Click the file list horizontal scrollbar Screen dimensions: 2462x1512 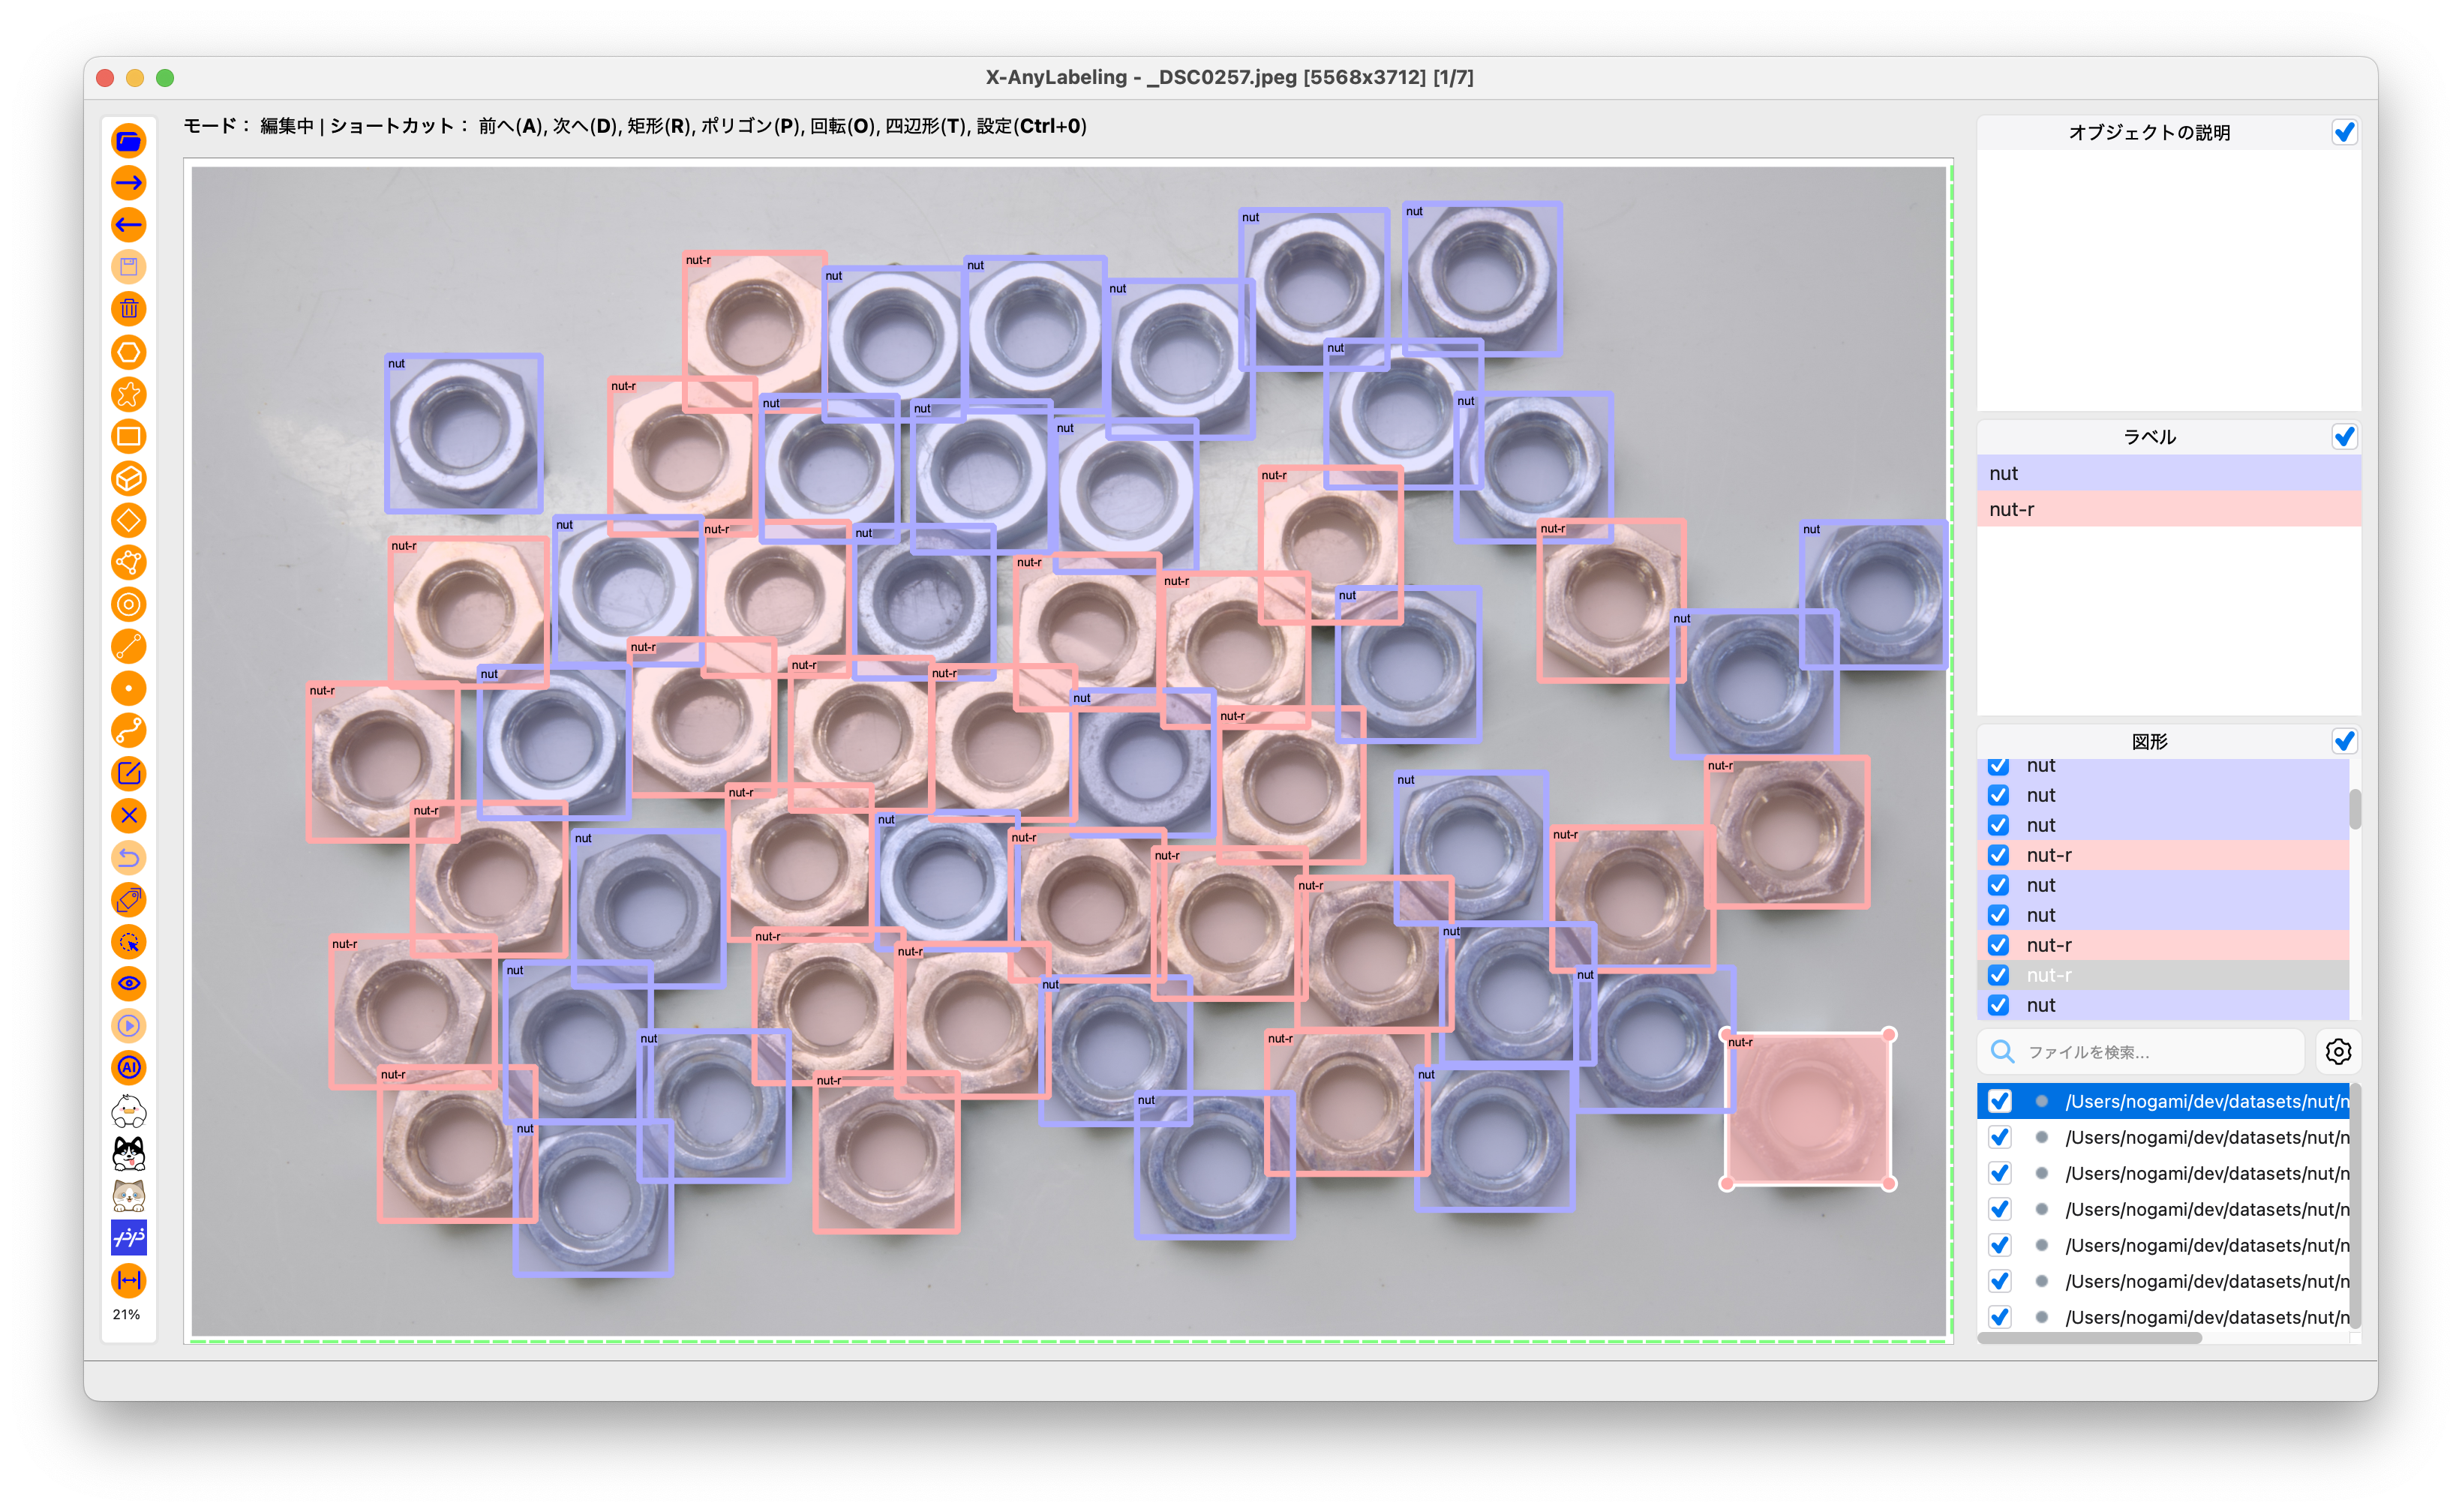(x=2090, y=1338)
